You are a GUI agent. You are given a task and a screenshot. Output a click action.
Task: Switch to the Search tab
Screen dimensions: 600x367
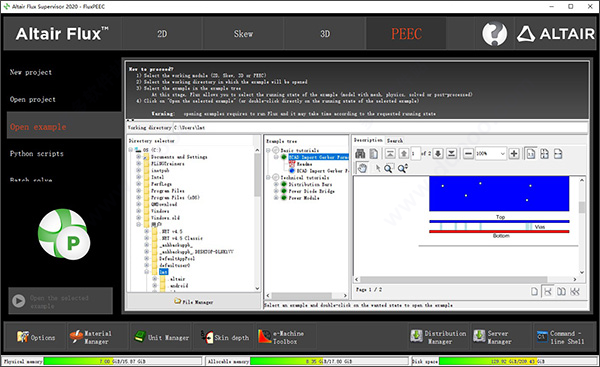pos(395,140)
